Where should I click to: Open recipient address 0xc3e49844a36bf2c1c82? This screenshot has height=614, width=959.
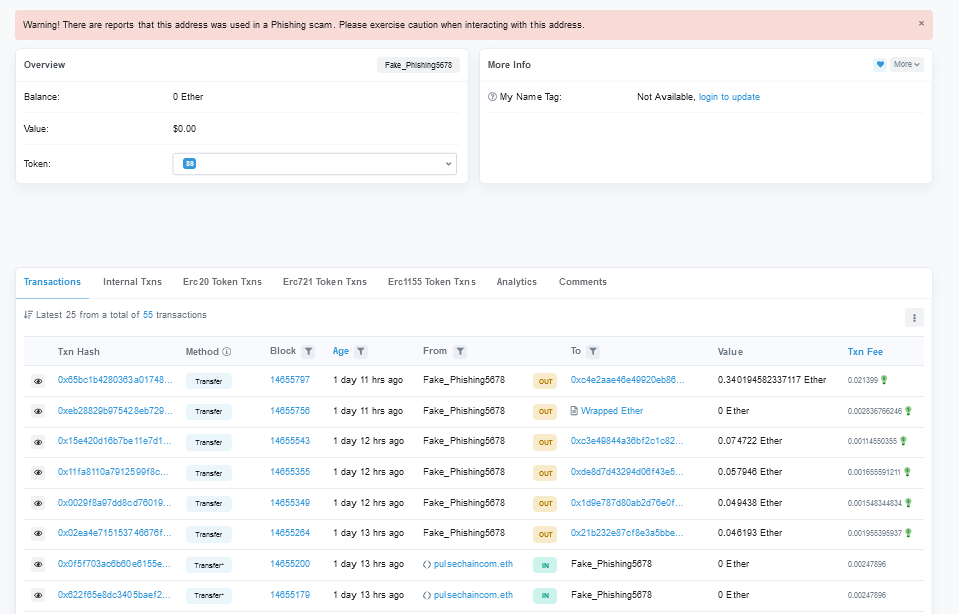(x=627, y=441)
